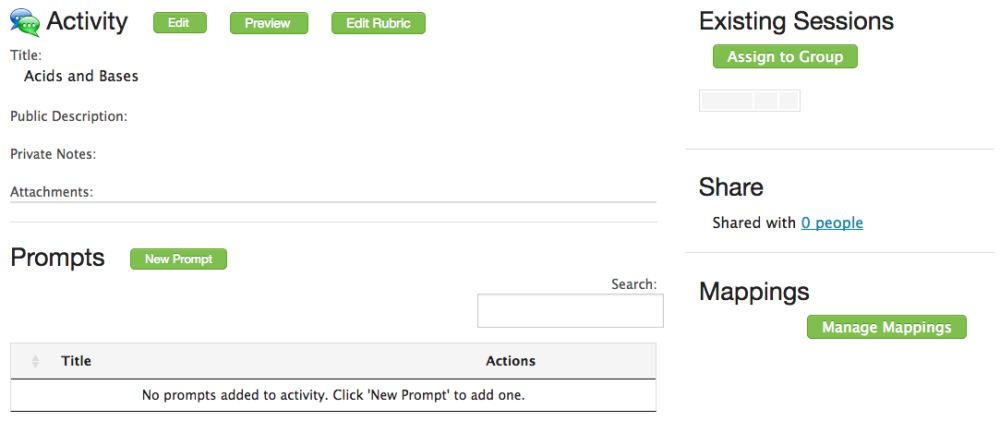Preview the activity
The height and width of the screenshot is (421, 1000).
[268, 23]
